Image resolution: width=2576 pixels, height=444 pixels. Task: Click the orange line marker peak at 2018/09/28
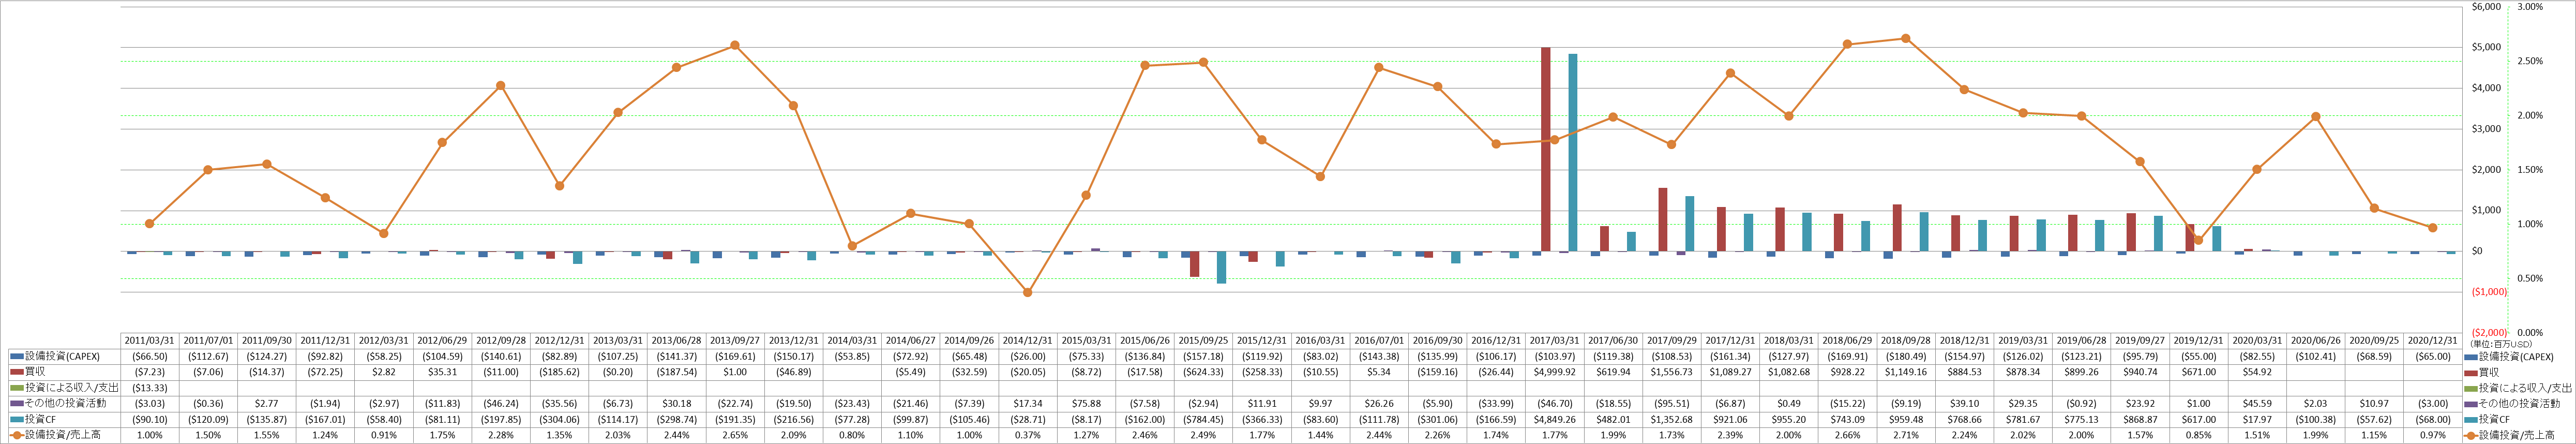[x=1905, y=38]
